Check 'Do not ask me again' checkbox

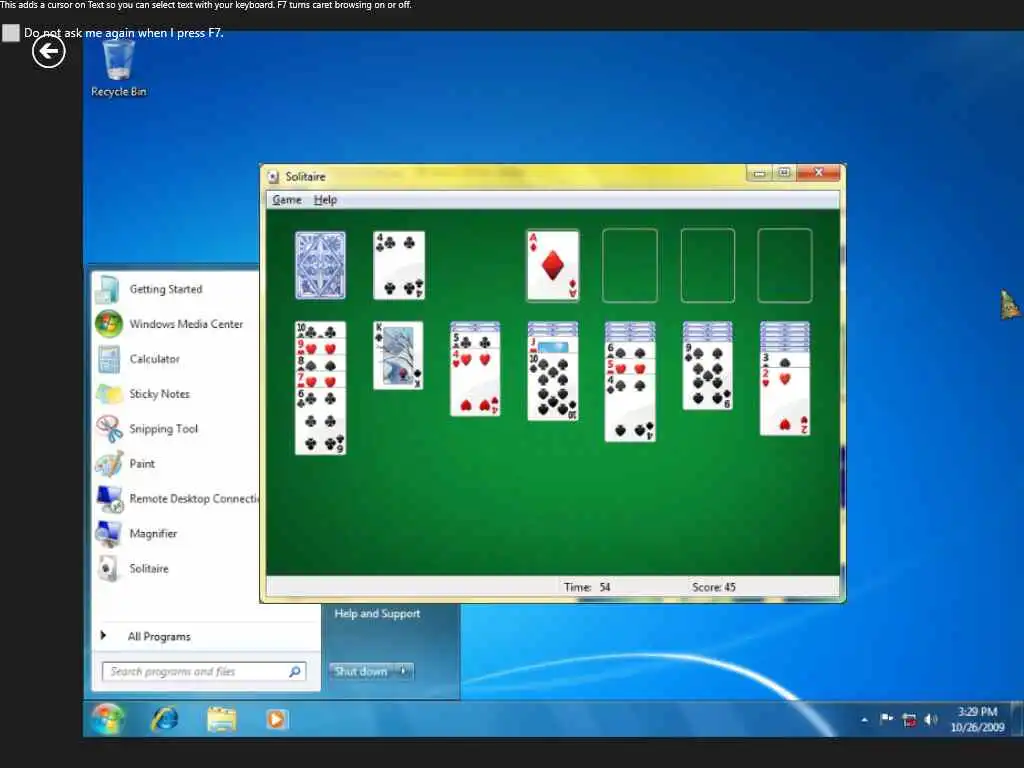point(10,33)
